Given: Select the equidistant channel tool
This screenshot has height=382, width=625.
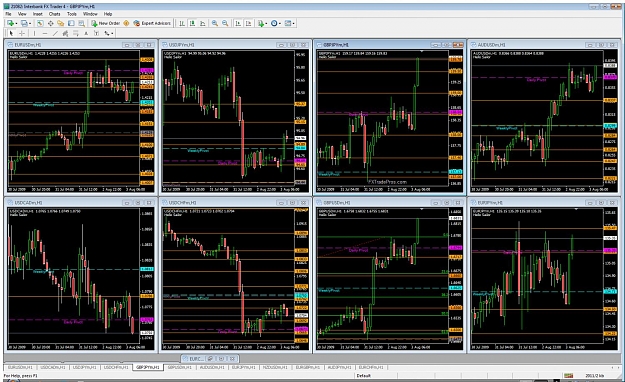Looking at the screenshot, I should click(x=65, y=33).
